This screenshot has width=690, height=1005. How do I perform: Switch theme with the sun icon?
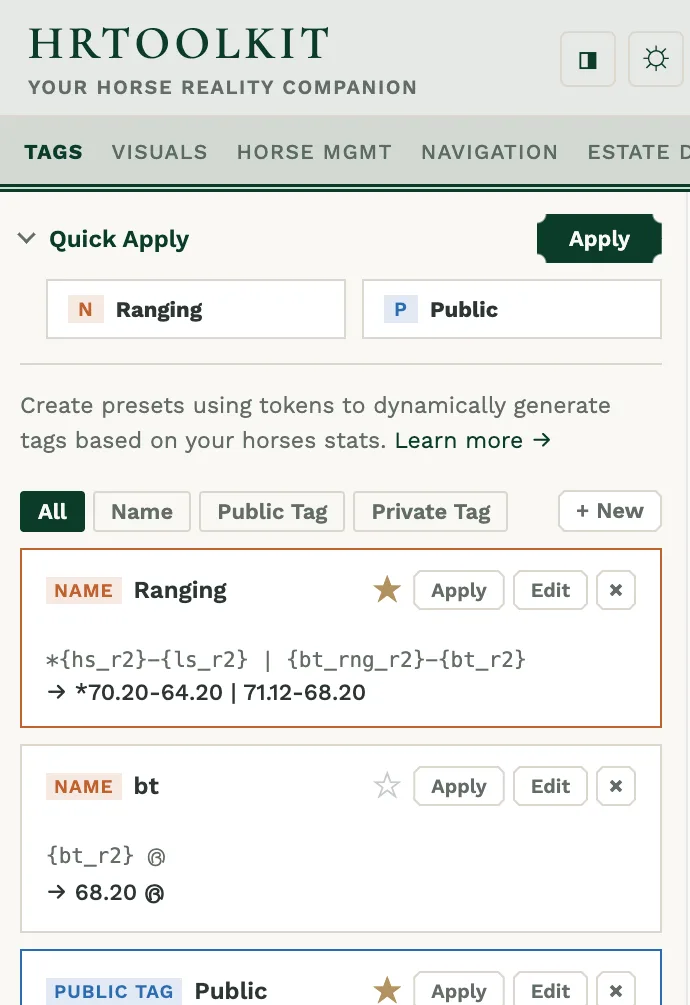(655, 60)
